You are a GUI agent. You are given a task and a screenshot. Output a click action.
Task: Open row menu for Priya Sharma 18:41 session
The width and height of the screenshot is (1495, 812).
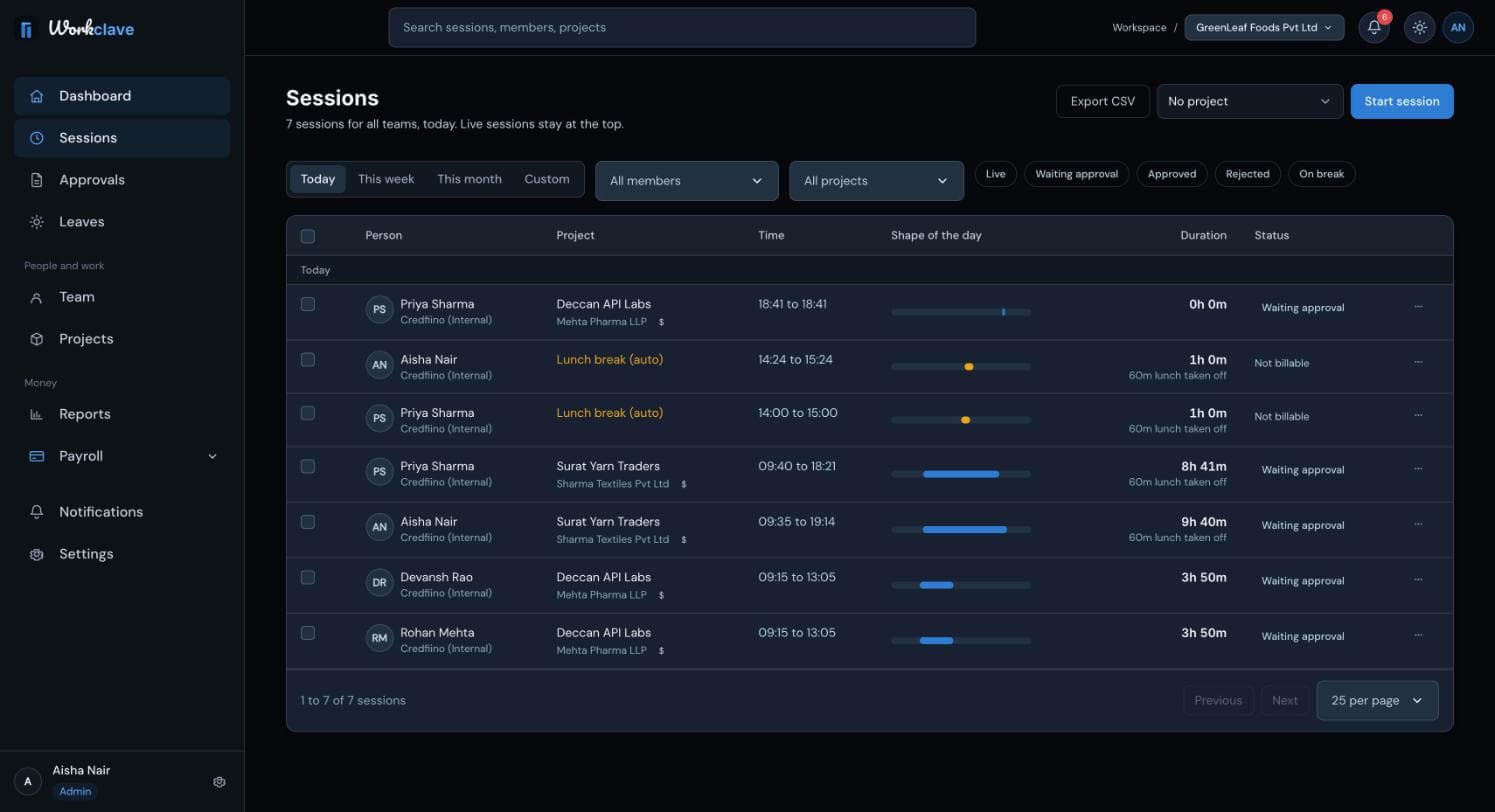1418,306
